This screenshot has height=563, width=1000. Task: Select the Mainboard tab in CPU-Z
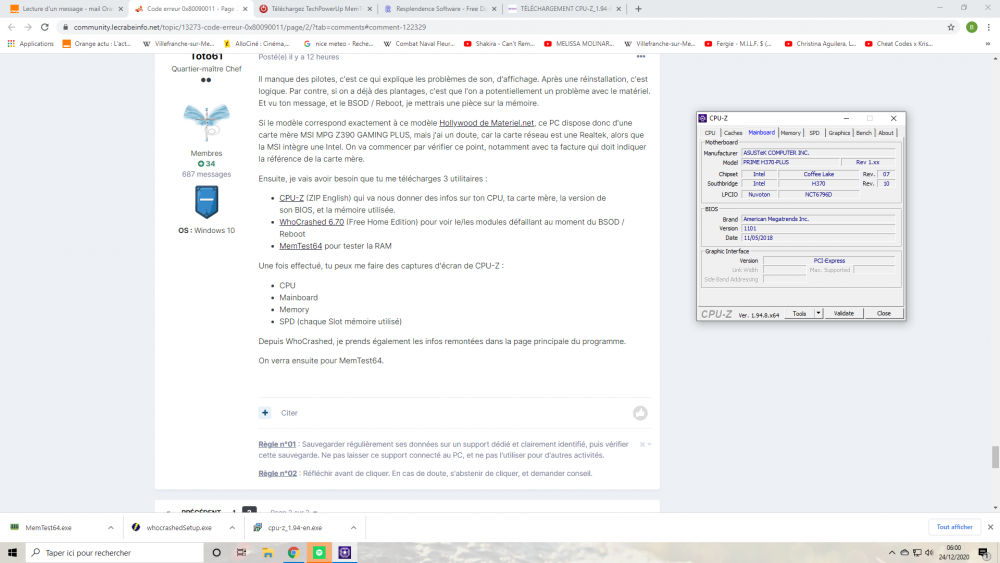pos(761,132)
